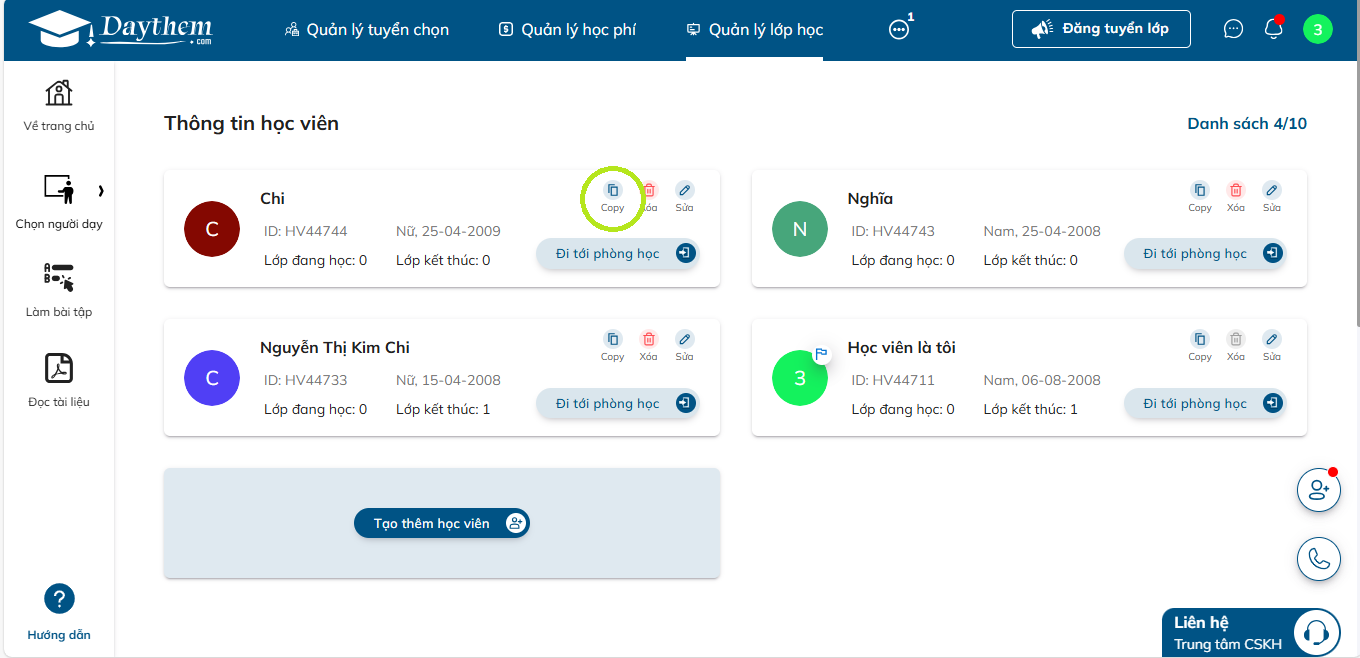The image size is (1360, 658).
Task: Click Đăng tuyển lớp button
Action: pyautogui.click(x=1101, y=29)
